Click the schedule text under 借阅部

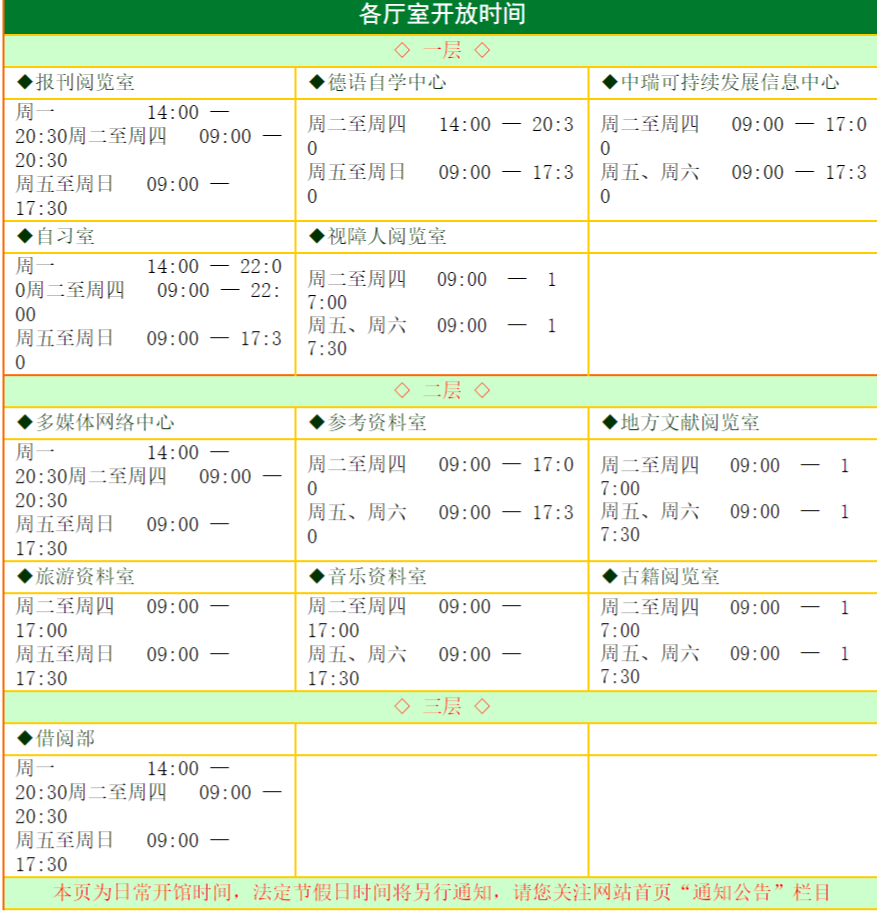149,816
